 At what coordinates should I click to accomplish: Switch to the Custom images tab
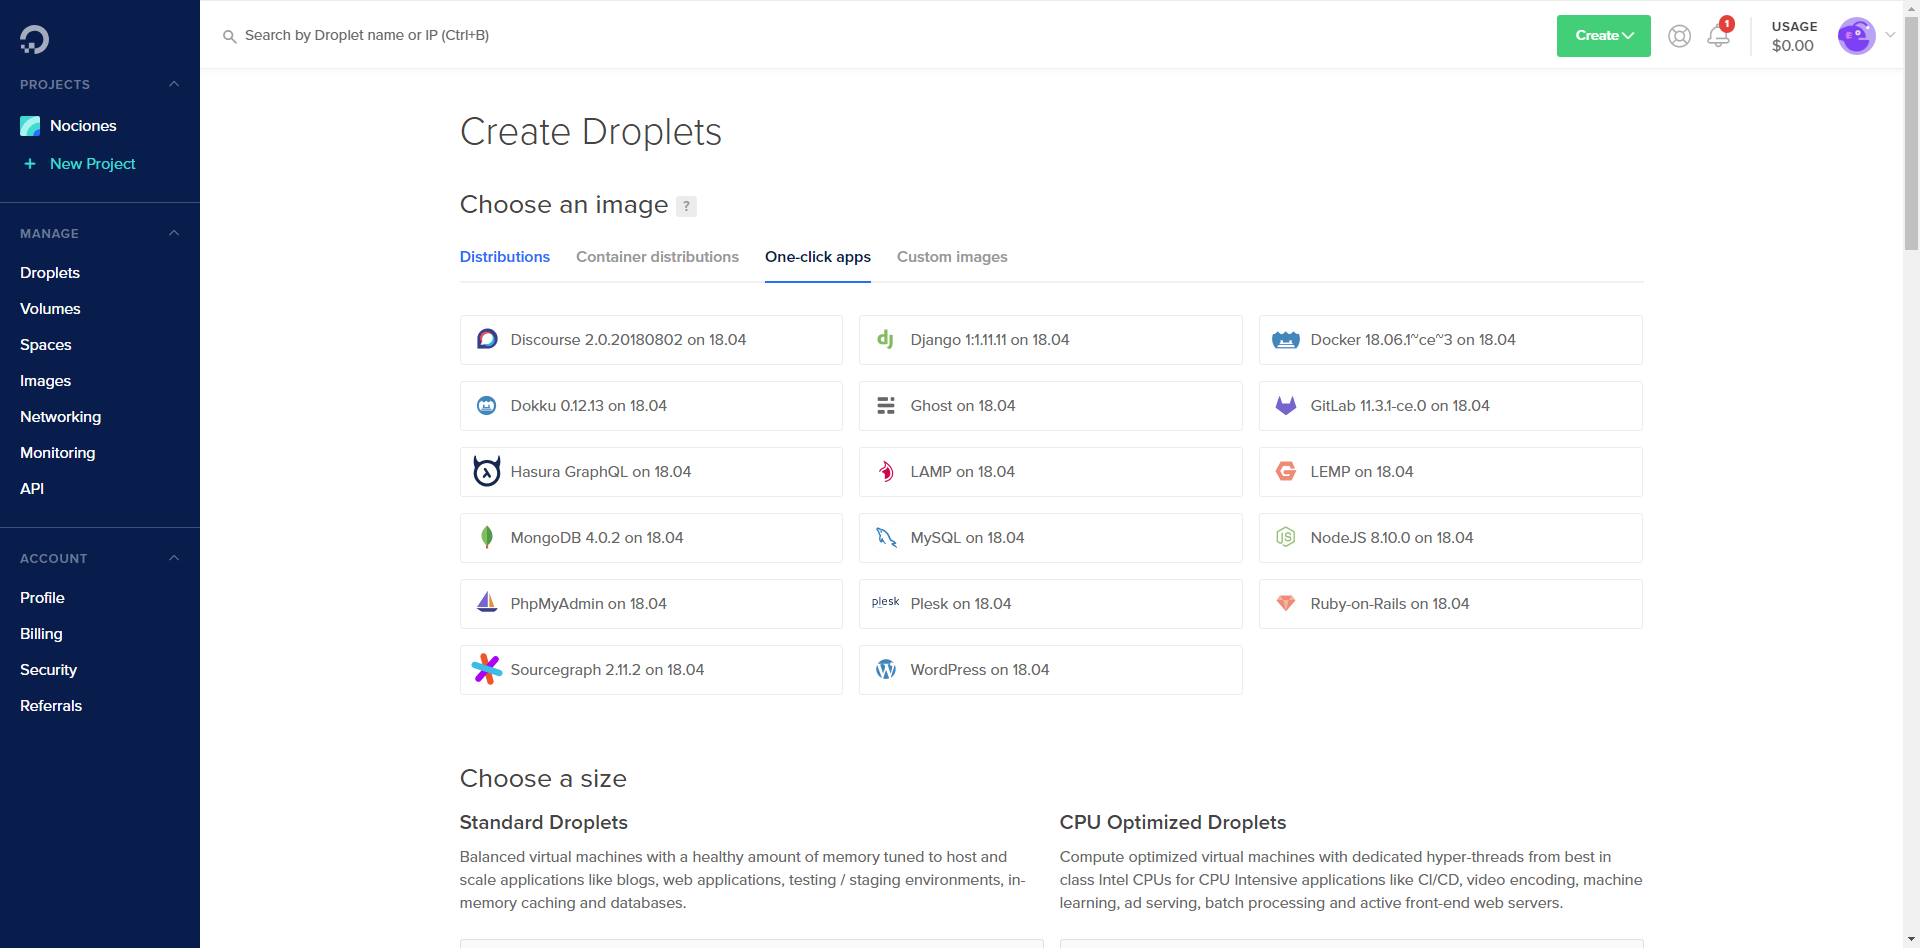[x=952, y=257]
